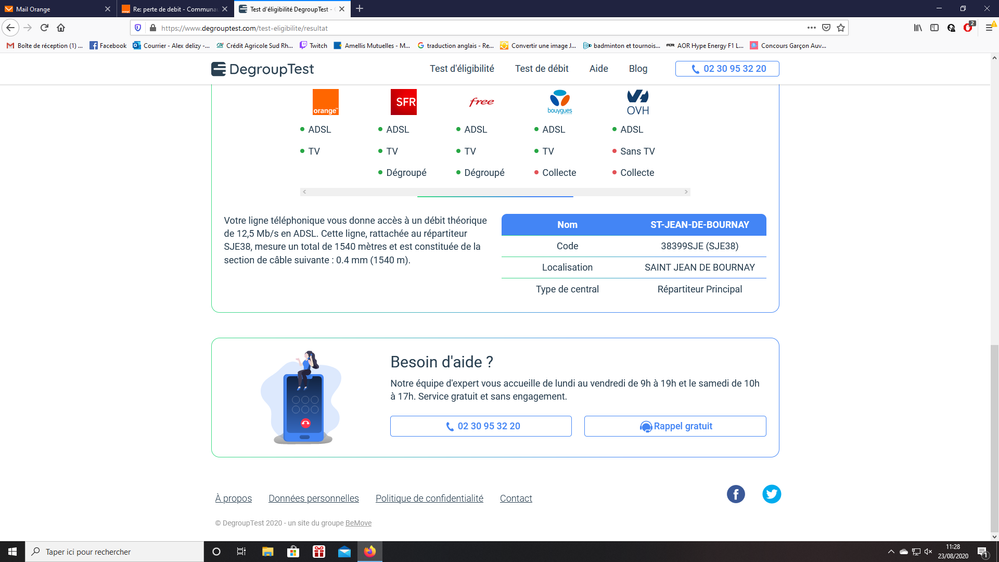Follow the BeMove group link
This screenshot has width=999, height=562.
click(358, 523)
